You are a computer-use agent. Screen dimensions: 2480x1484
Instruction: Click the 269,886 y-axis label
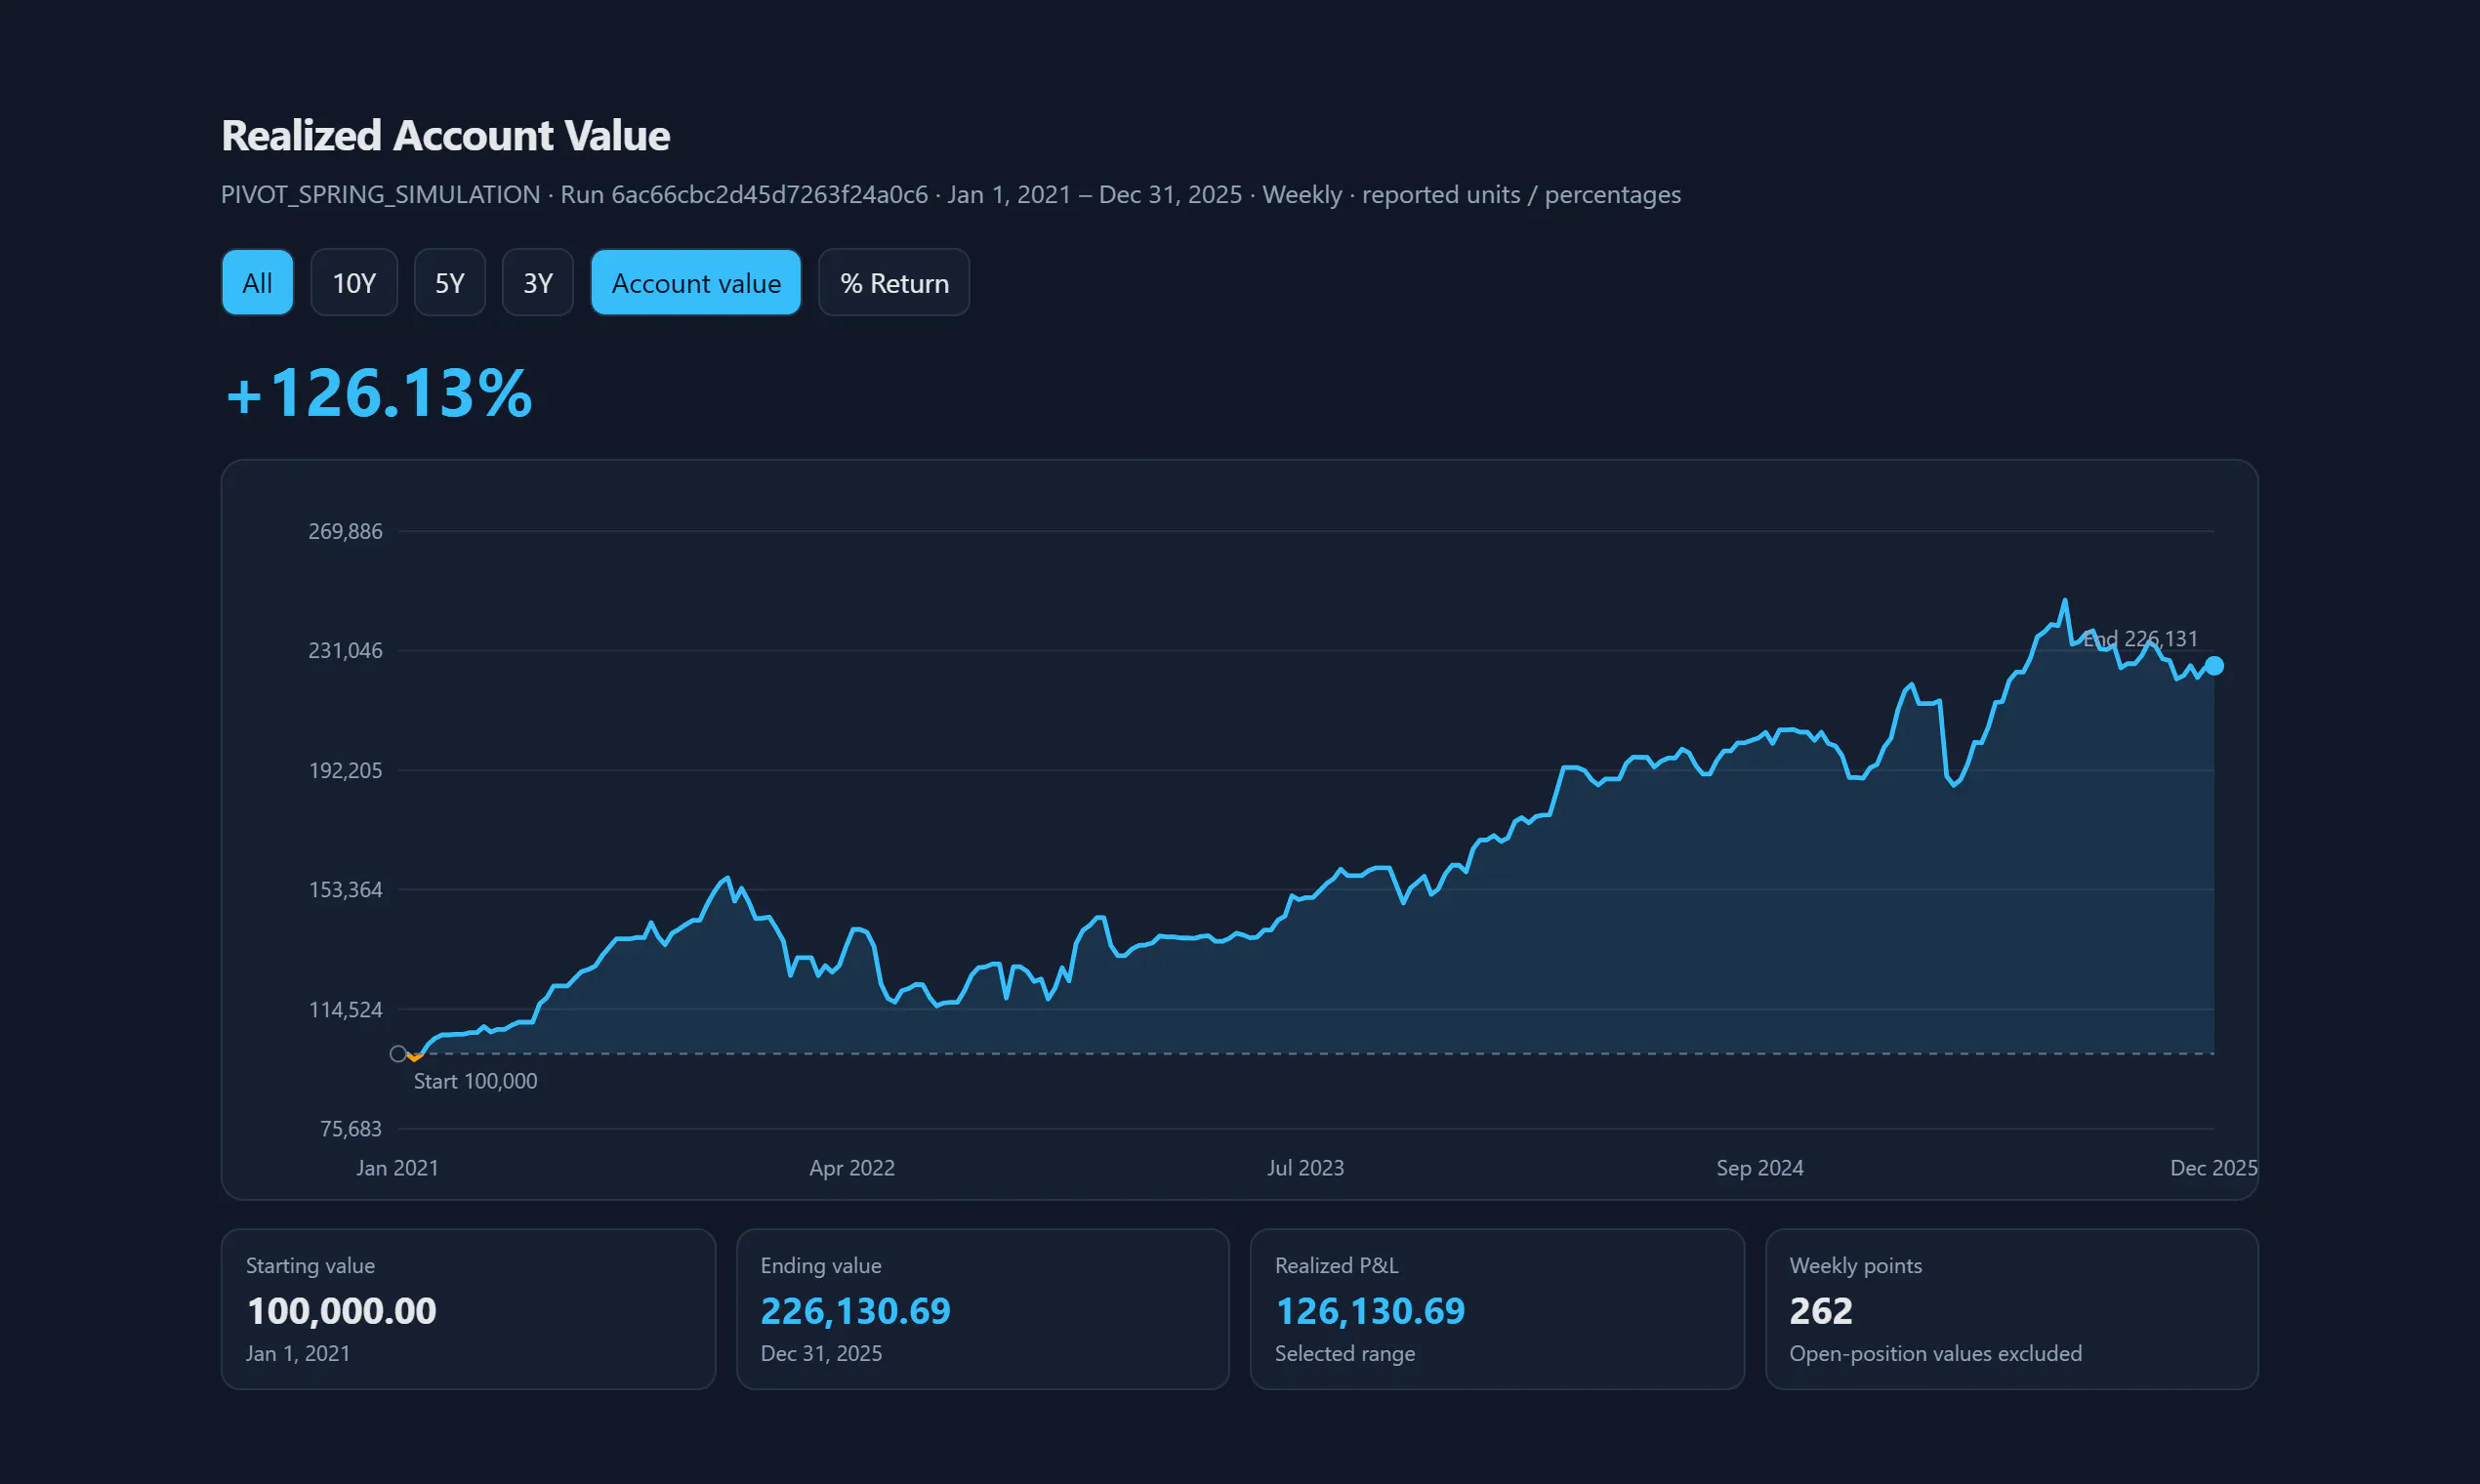tap(345, 531)
